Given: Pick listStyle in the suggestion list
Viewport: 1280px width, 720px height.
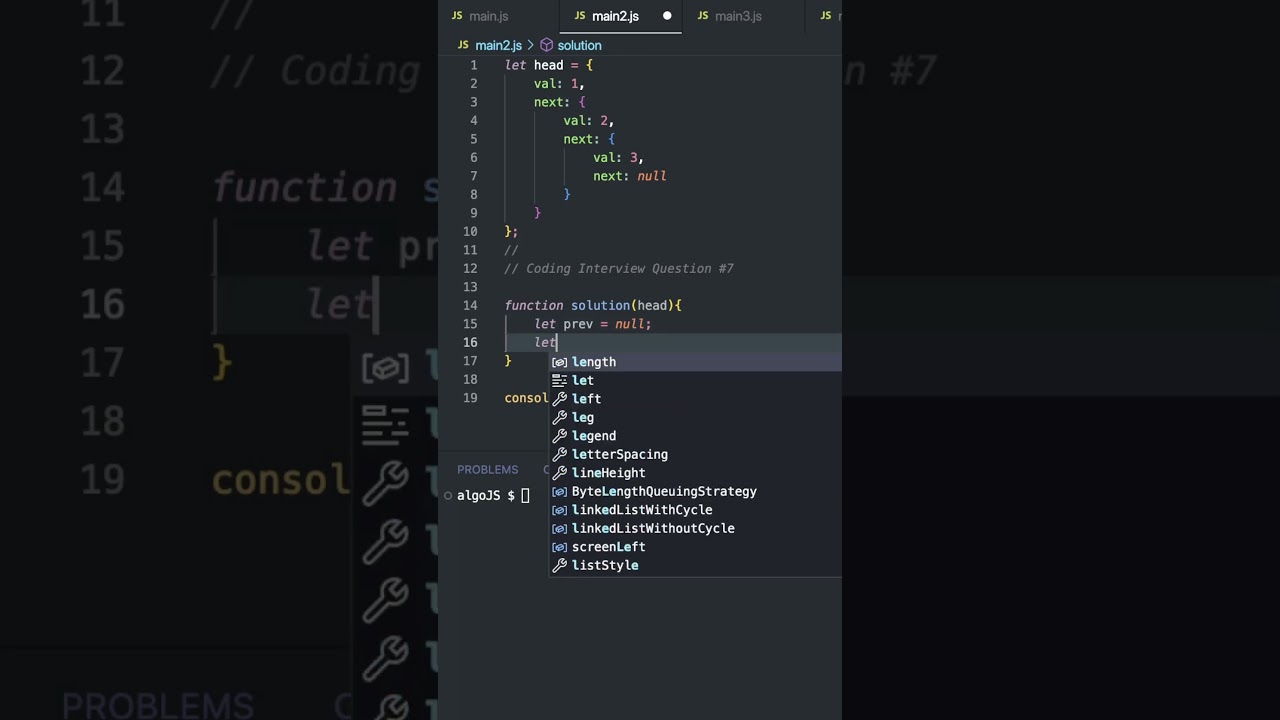Looking at the screenshot, I should tap(695, 565).
